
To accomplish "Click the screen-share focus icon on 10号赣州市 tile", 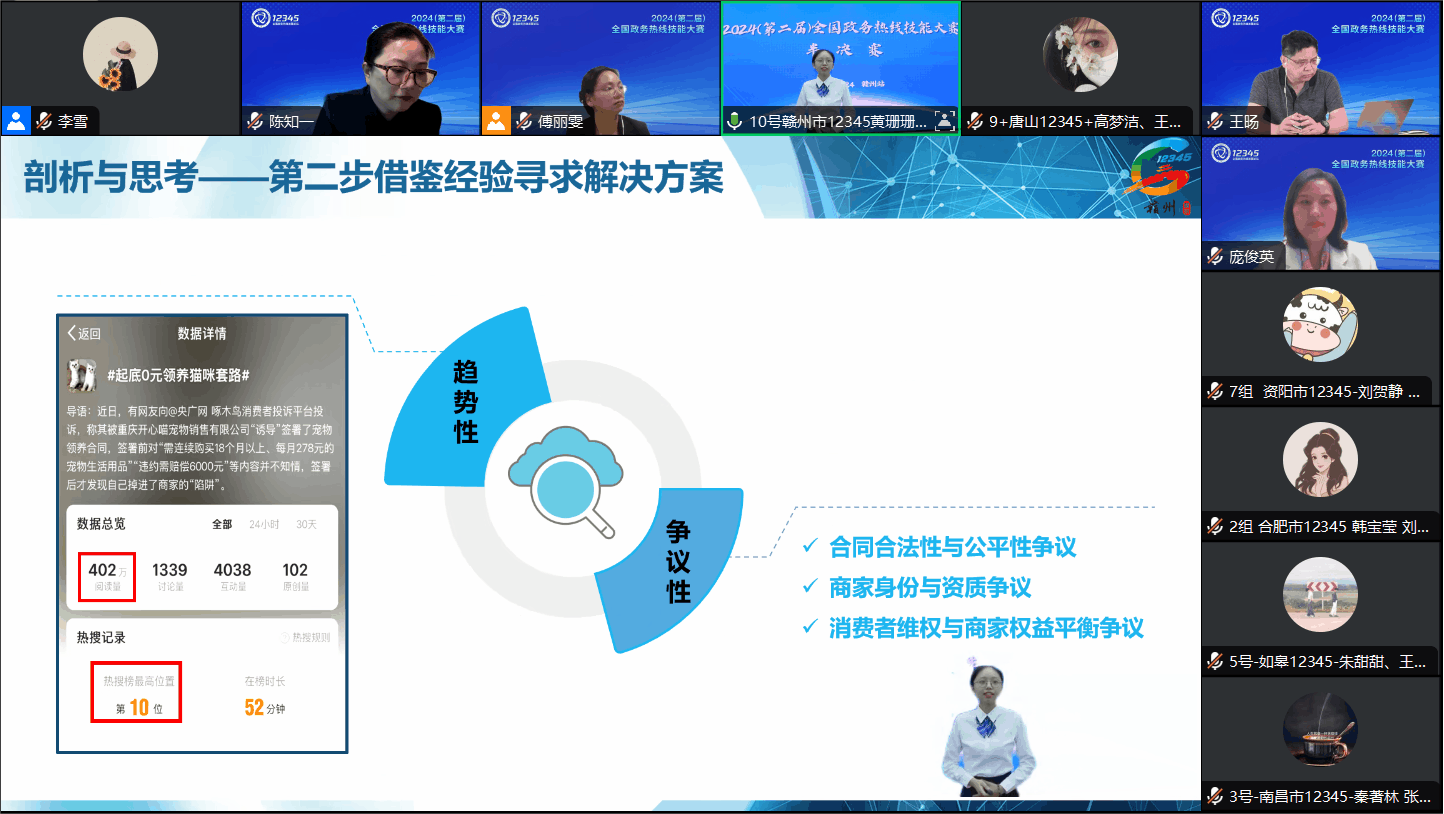I will tap(943, 122).
